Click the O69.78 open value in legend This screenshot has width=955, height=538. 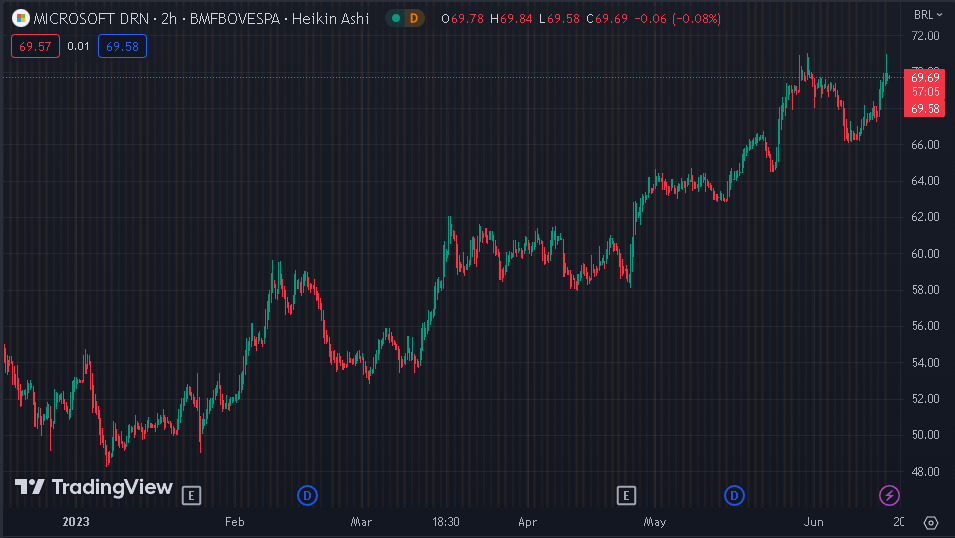[462, 19]
